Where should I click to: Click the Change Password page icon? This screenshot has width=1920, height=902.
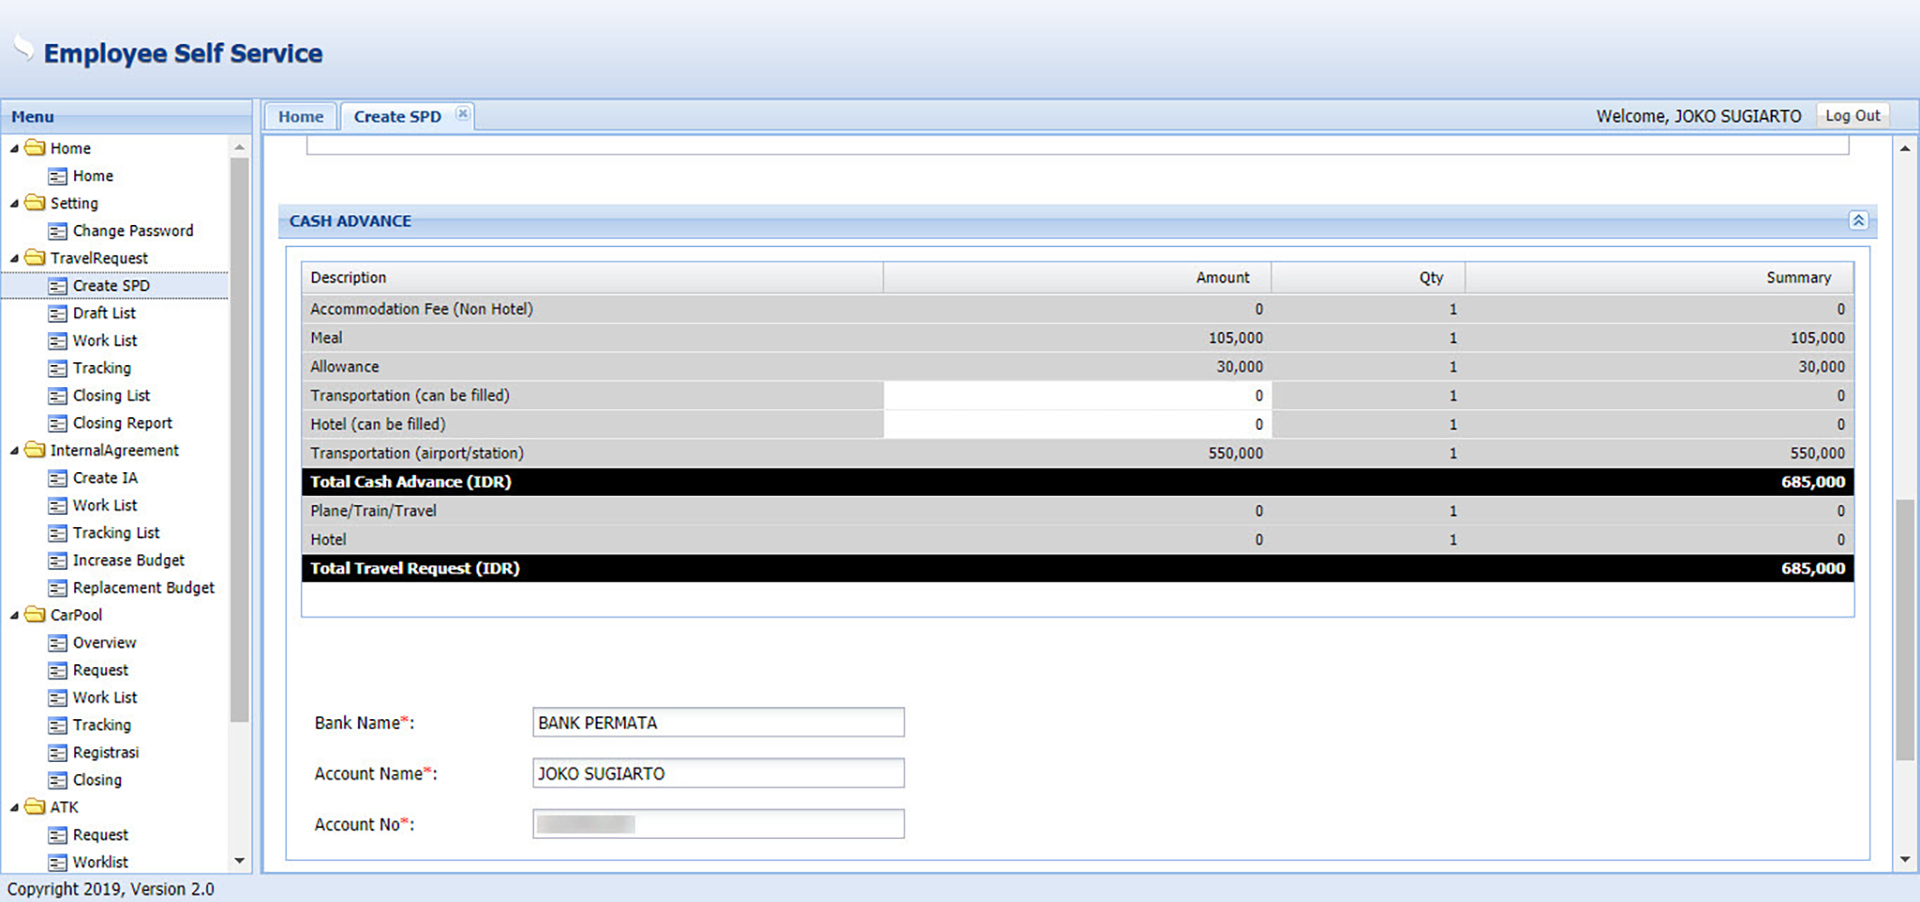pos(58,231)
